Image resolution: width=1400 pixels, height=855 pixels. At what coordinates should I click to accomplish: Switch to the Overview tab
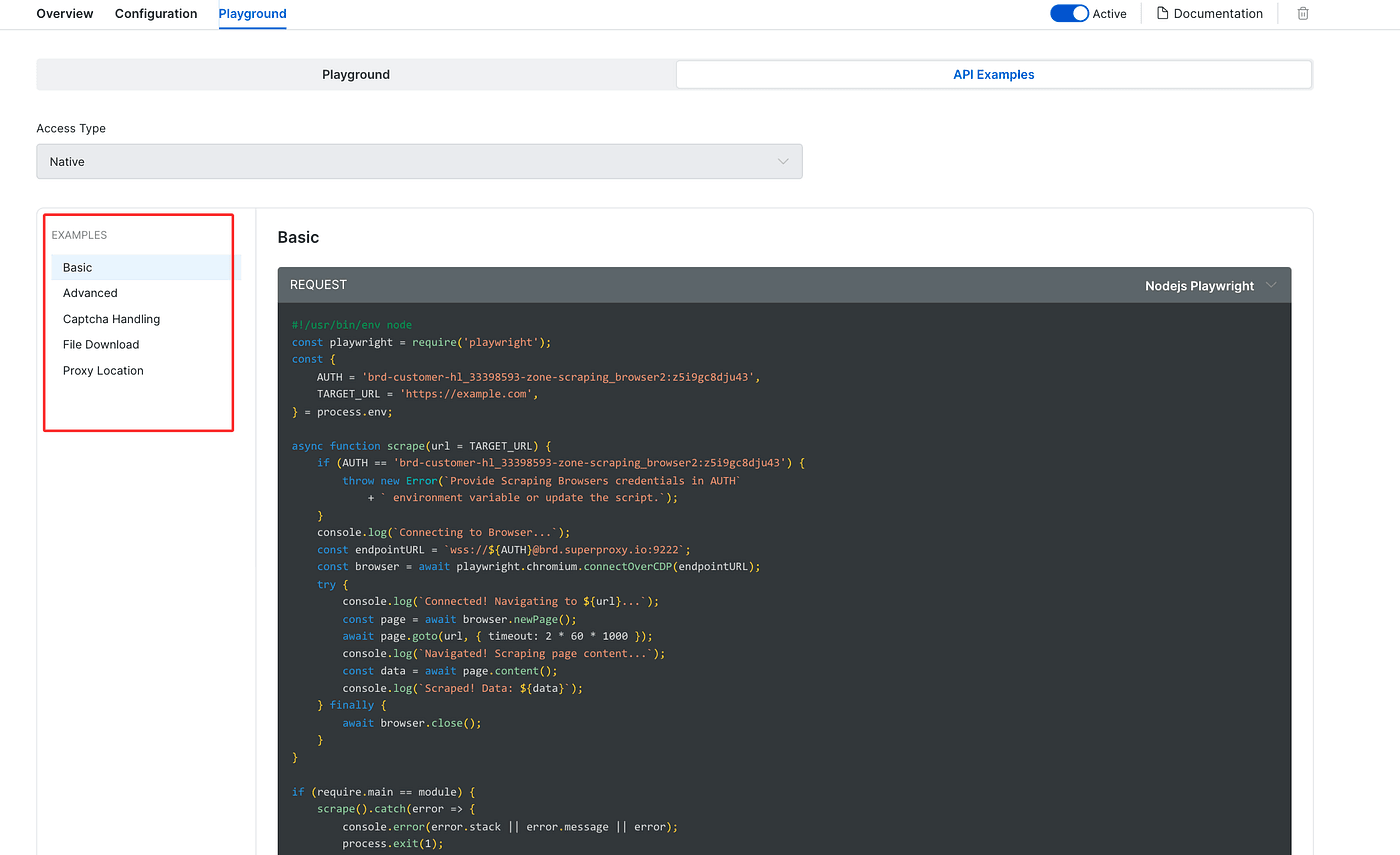tap(65, 14)
